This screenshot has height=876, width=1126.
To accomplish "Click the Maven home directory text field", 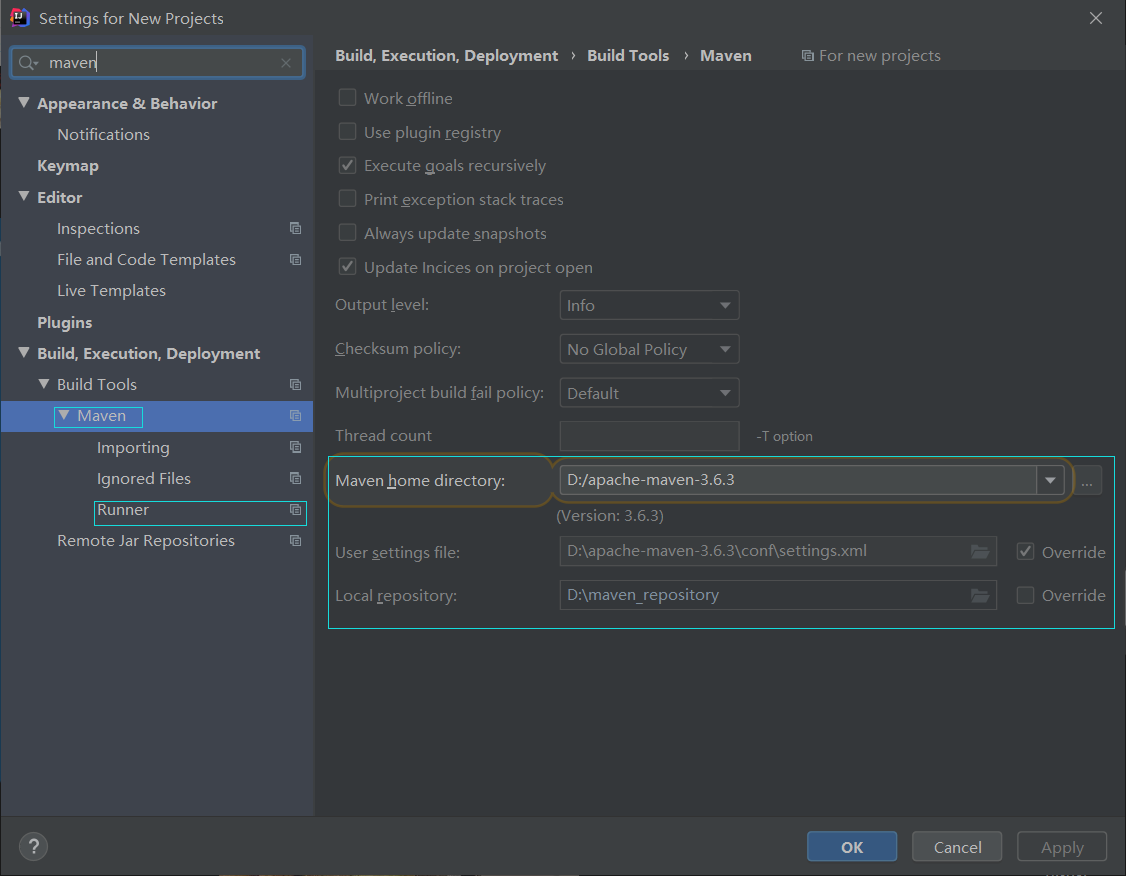I will point(798,480).
